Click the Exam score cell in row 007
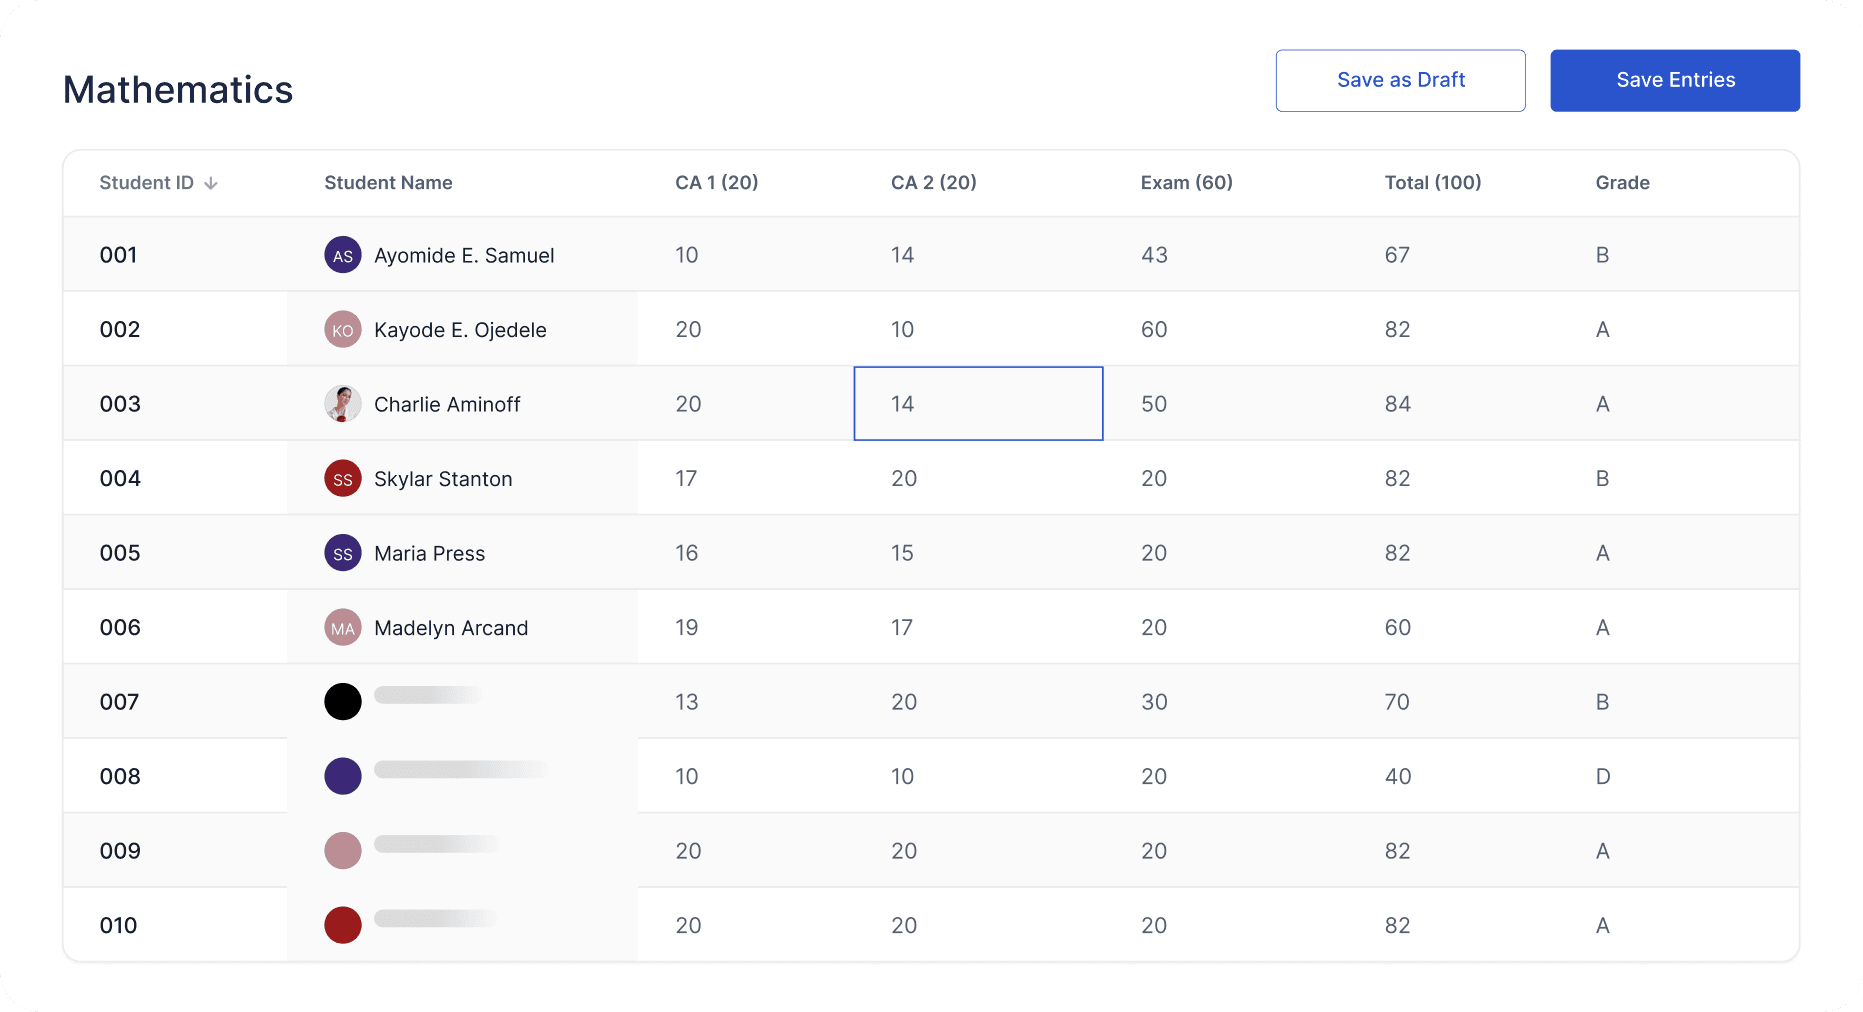 (1154, 702)
